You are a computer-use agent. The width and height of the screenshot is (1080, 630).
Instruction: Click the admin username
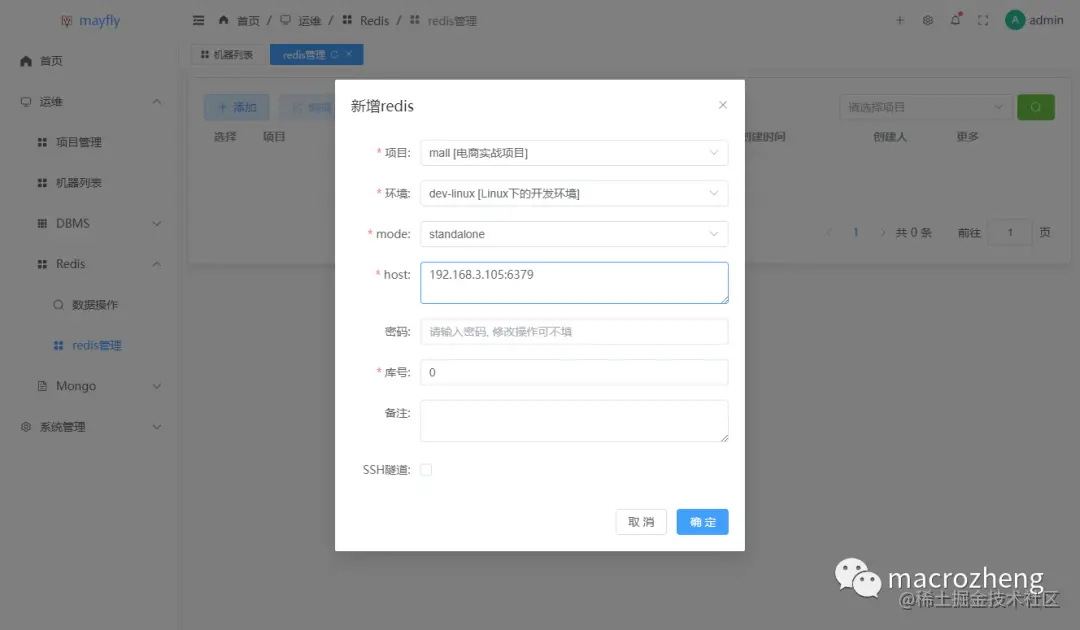pyautogui.click(x=1046, y=21)
